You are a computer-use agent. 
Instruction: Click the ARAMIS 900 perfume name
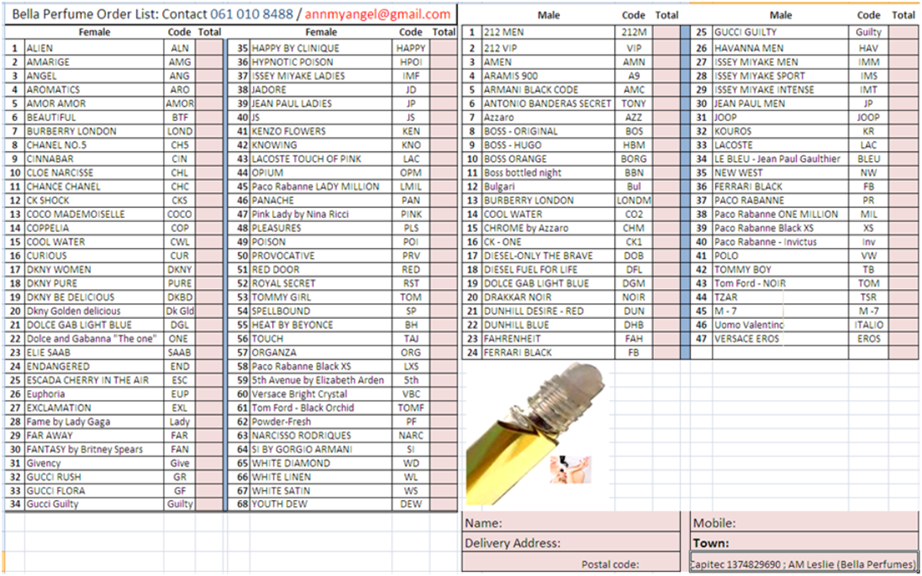[x=511, y=76]
